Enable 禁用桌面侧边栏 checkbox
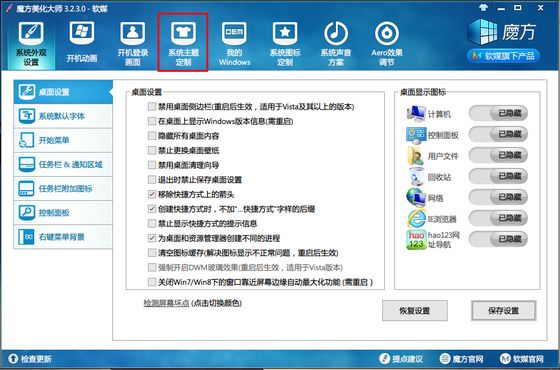Viewport: 560px width, 370px height. pyautogui.click(x=152, y=106)
